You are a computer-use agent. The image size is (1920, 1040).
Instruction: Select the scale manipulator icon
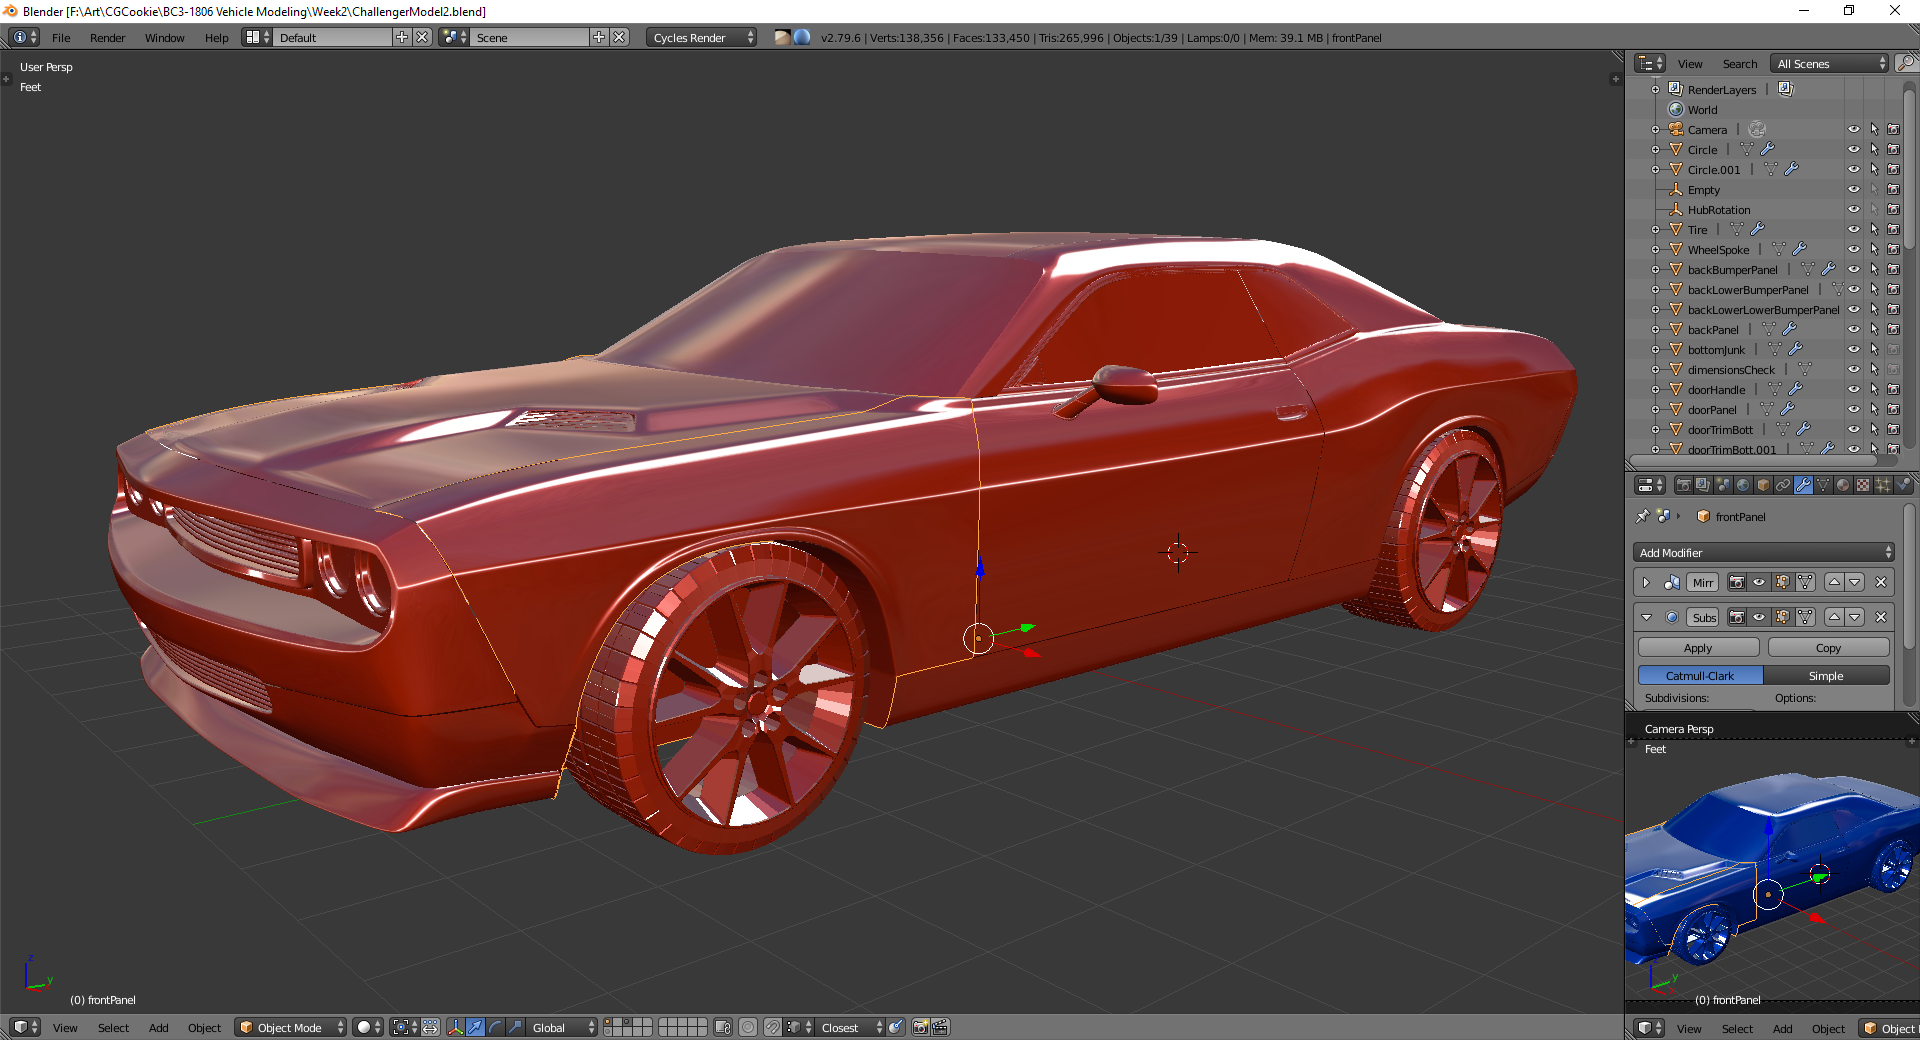point(514,1027)
